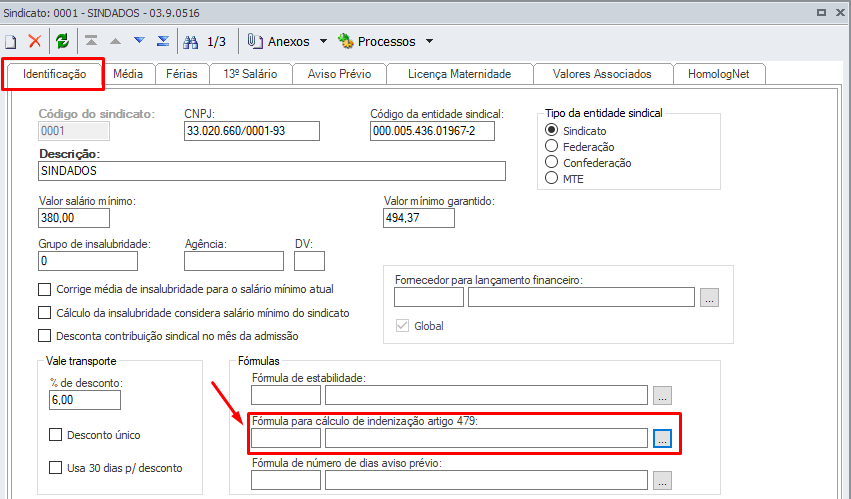Click the Anexos paperclip icon

coord(255,41)
